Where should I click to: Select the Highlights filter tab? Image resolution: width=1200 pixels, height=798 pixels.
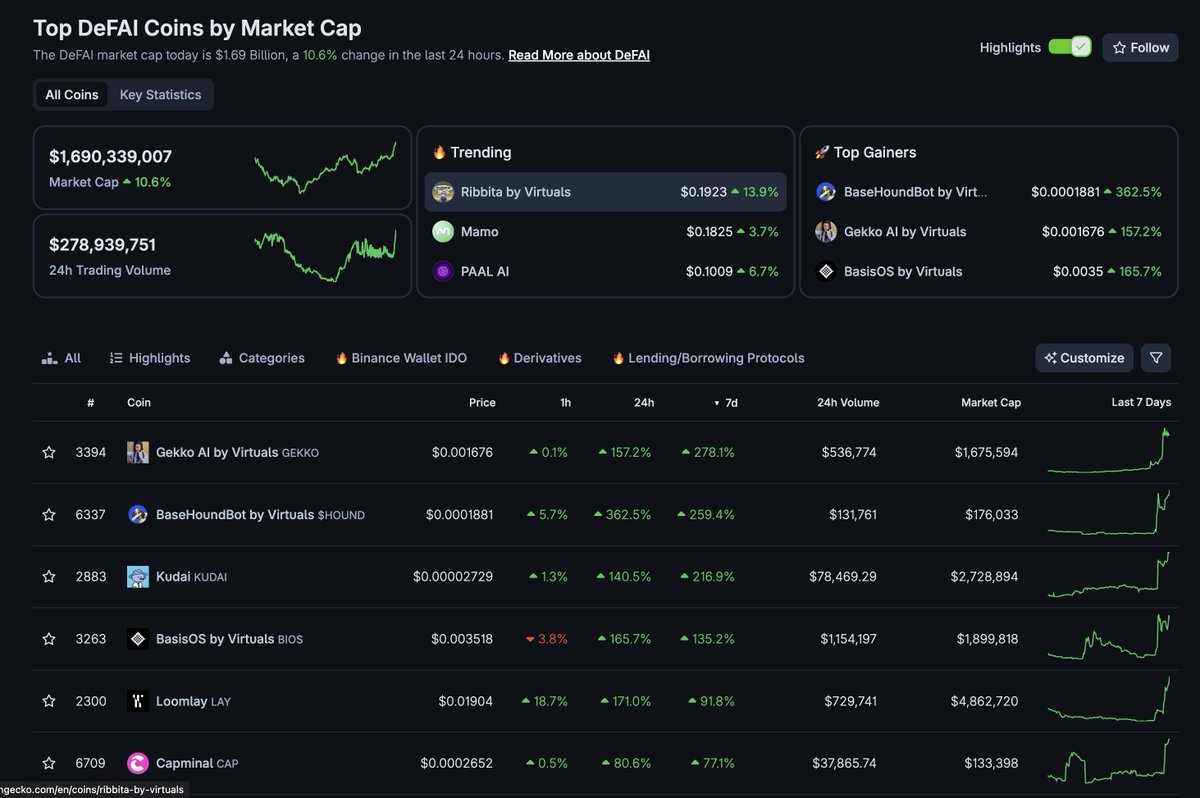tap(150, 358)
